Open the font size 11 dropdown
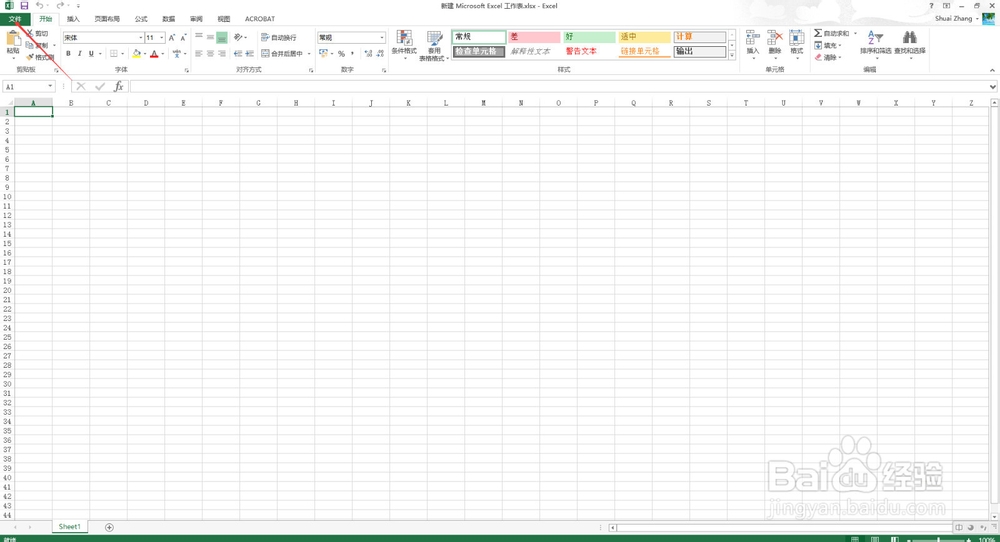1000x542 pixels. click(x=161, y=38)
